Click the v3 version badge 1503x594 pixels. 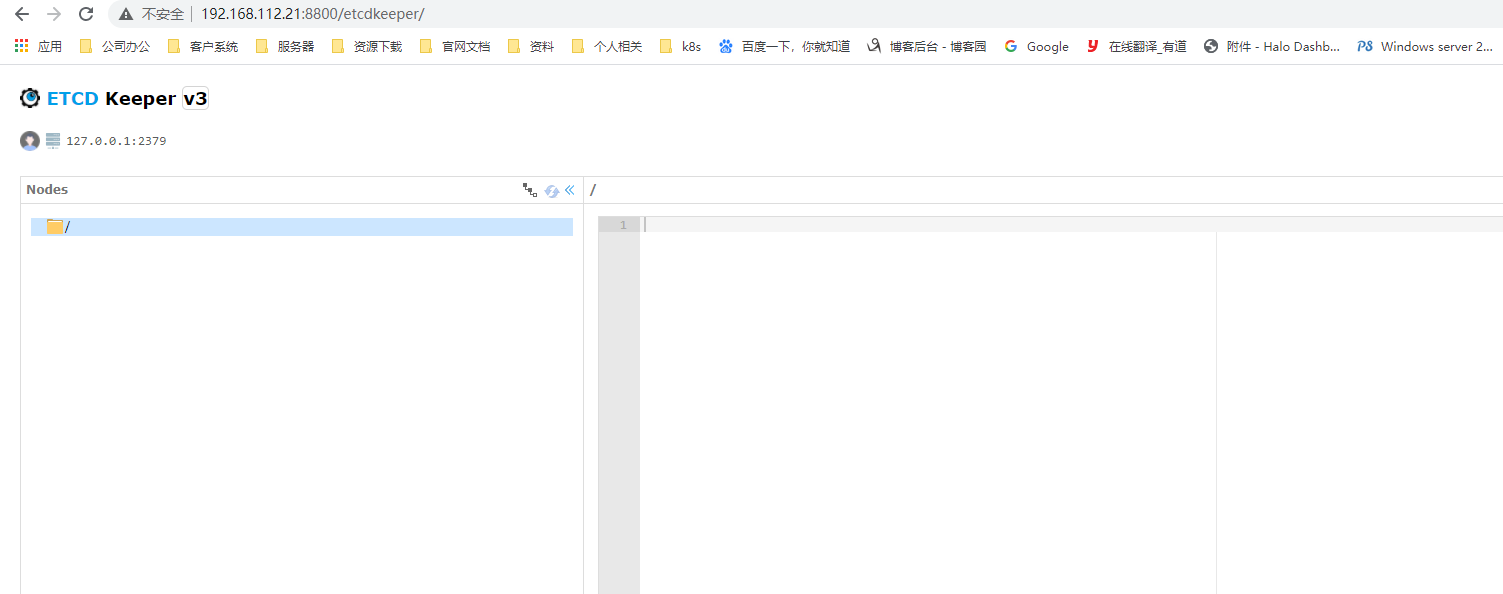coord(195,98)
